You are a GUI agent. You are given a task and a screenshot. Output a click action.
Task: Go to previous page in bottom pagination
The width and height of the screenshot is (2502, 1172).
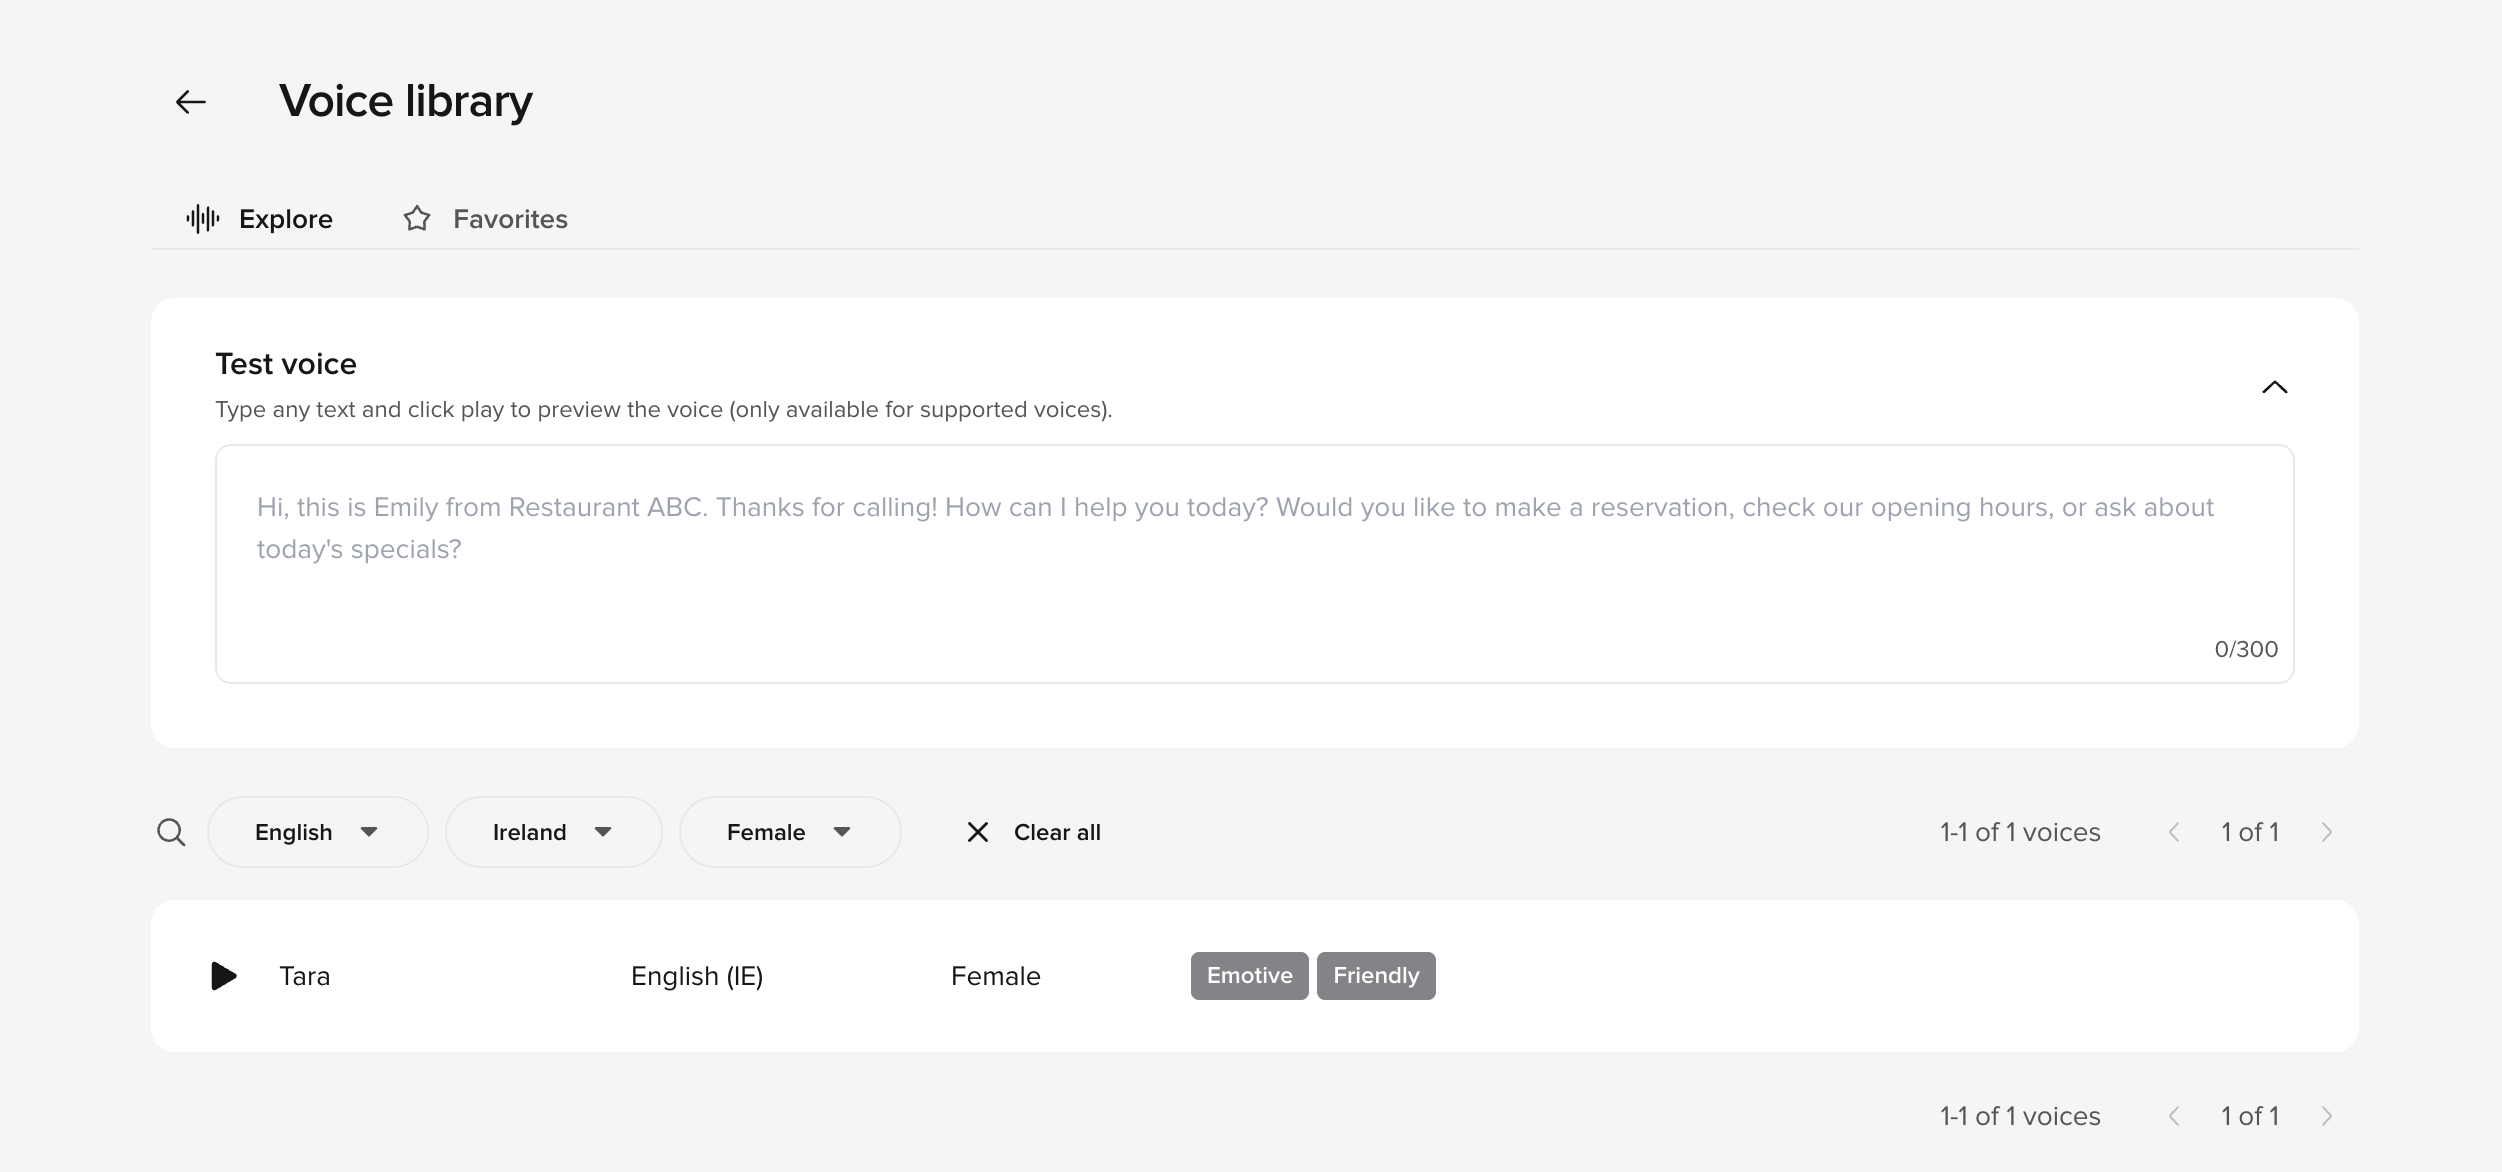2174,1116
